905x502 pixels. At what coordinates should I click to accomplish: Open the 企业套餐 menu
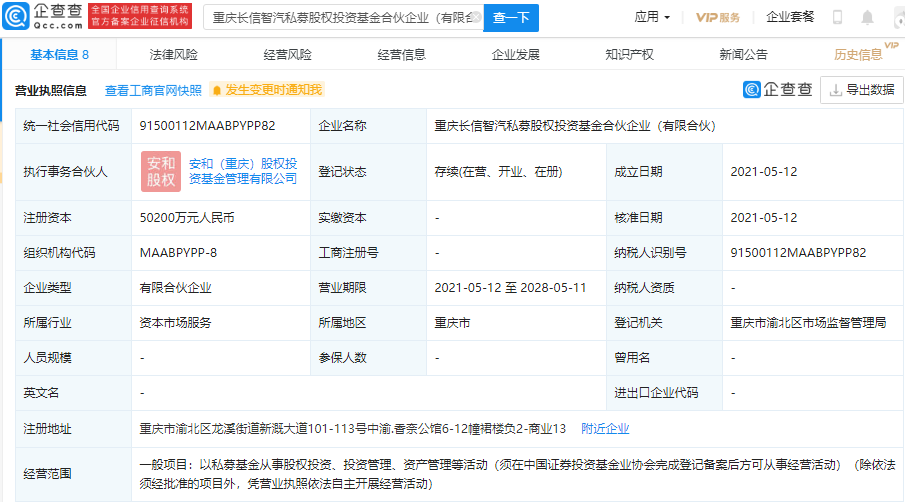(790, 17)
